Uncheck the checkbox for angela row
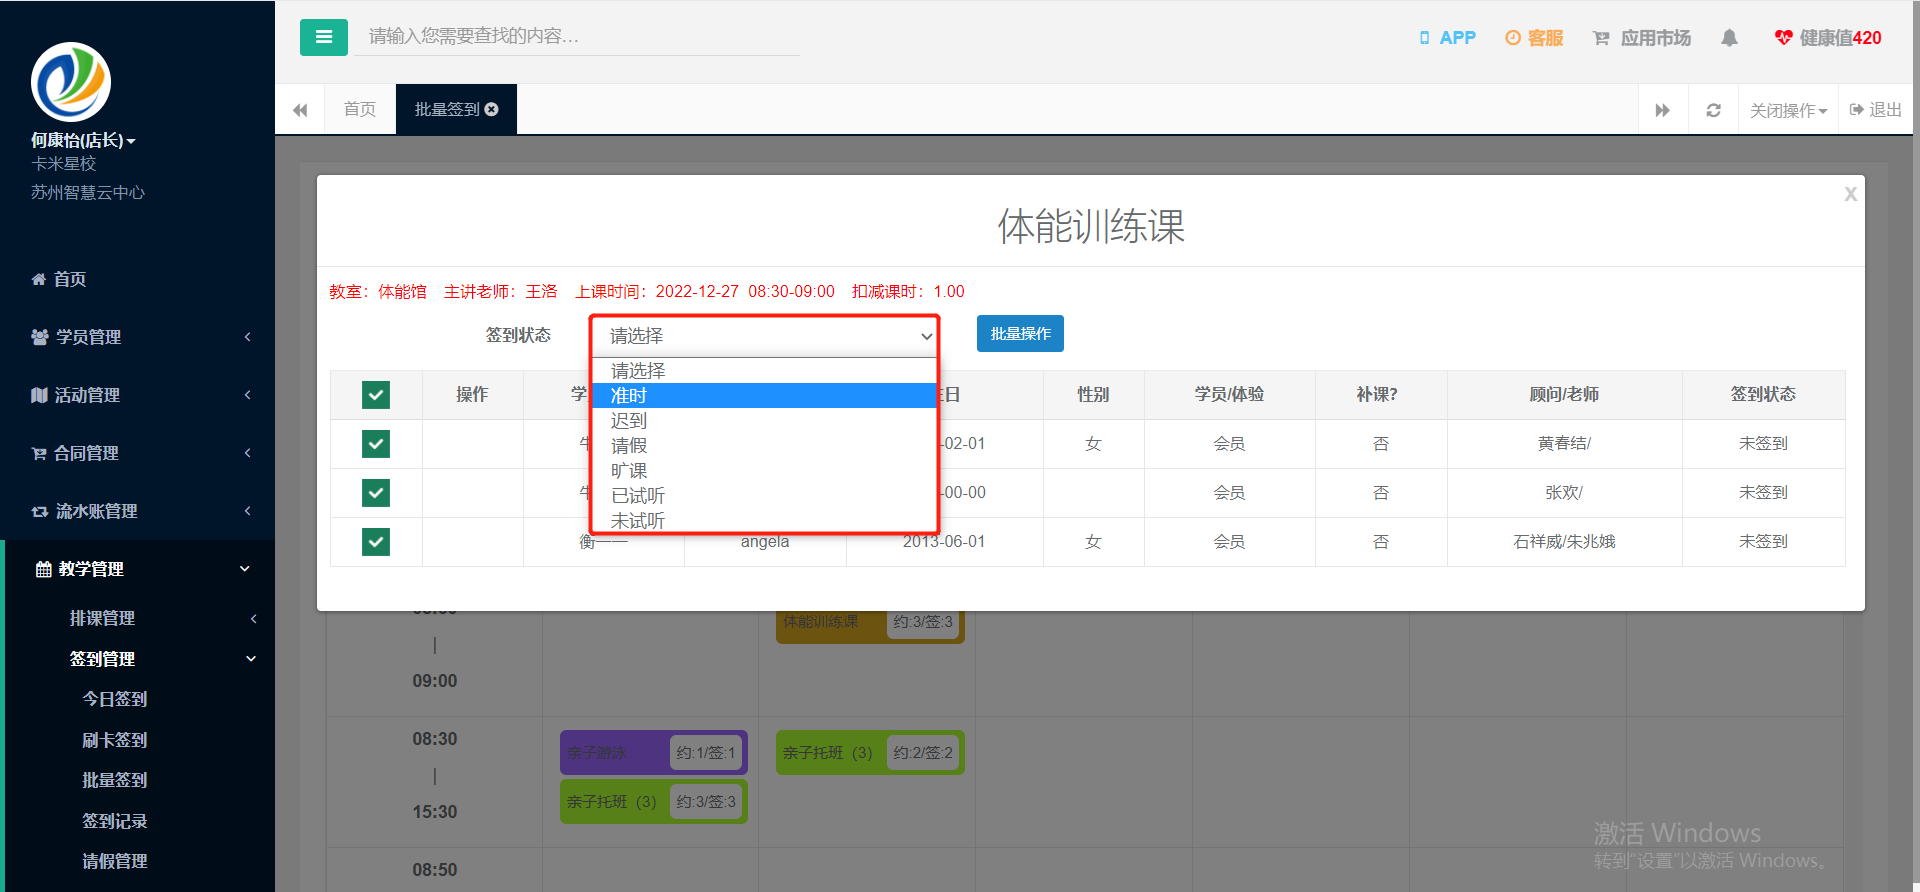The height and width of the screenshot is (892, 1920). pyautogui.click(x=376, y=542)
